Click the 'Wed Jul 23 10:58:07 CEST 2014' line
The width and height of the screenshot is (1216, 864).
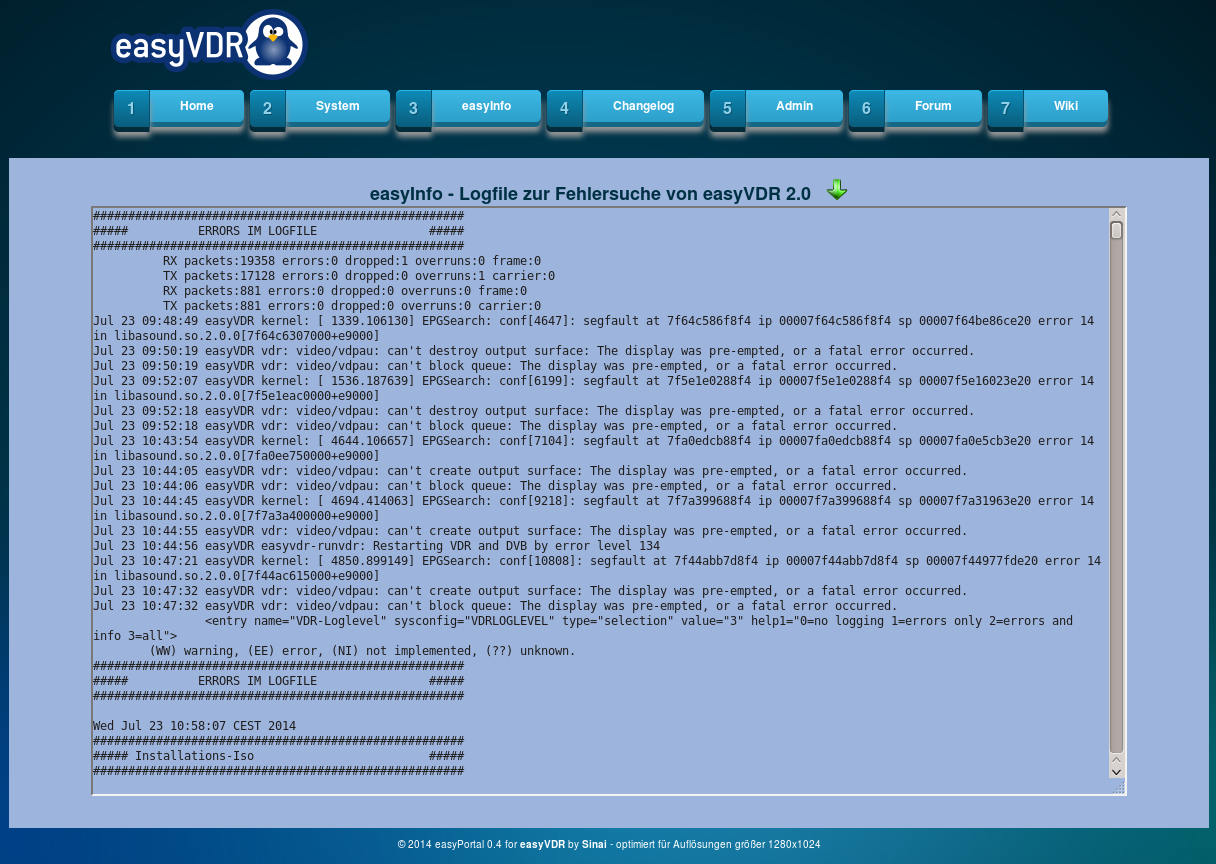[194, 726]
